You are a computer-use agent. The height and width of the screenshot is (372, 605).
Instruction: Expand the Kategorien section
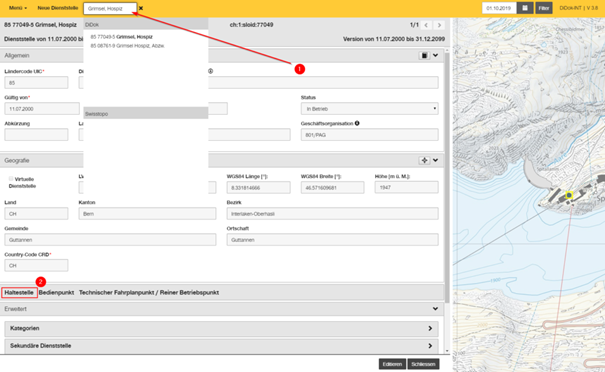221,328
